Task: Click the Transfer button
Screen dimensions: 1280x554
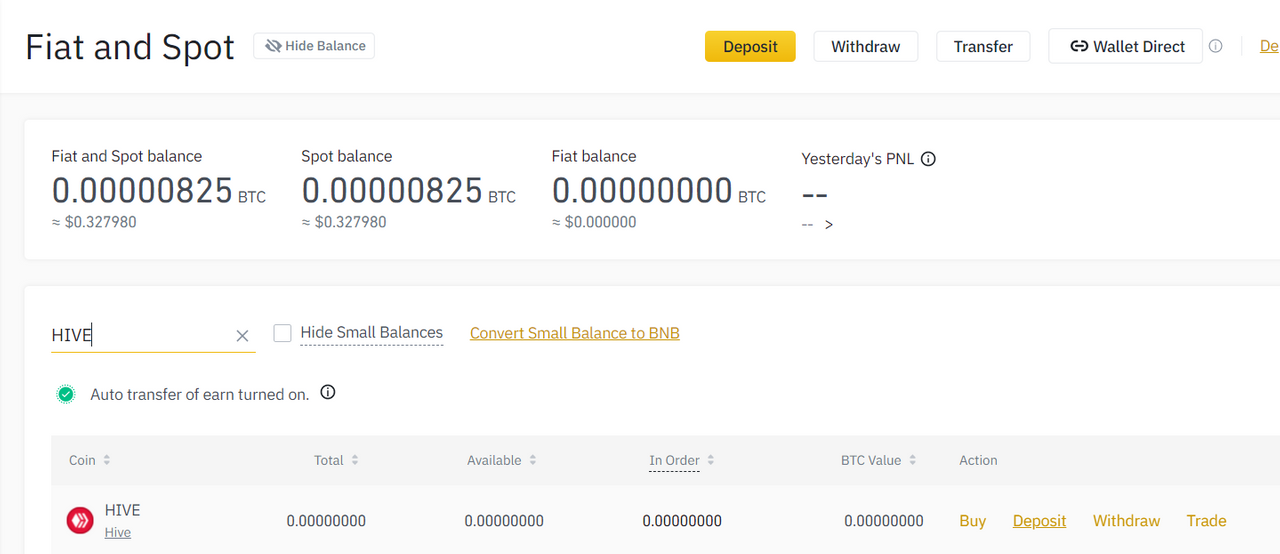Action: (983, 46)
